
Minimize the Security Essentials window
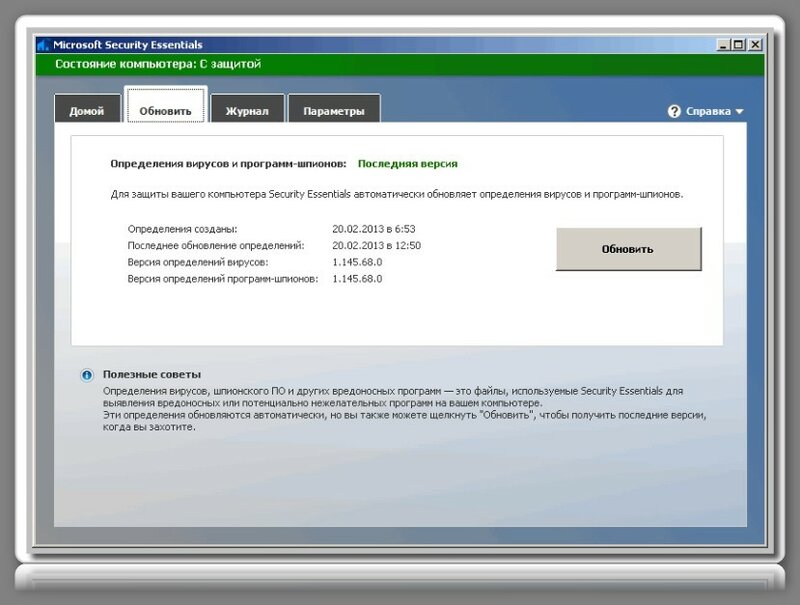(723, 45)
